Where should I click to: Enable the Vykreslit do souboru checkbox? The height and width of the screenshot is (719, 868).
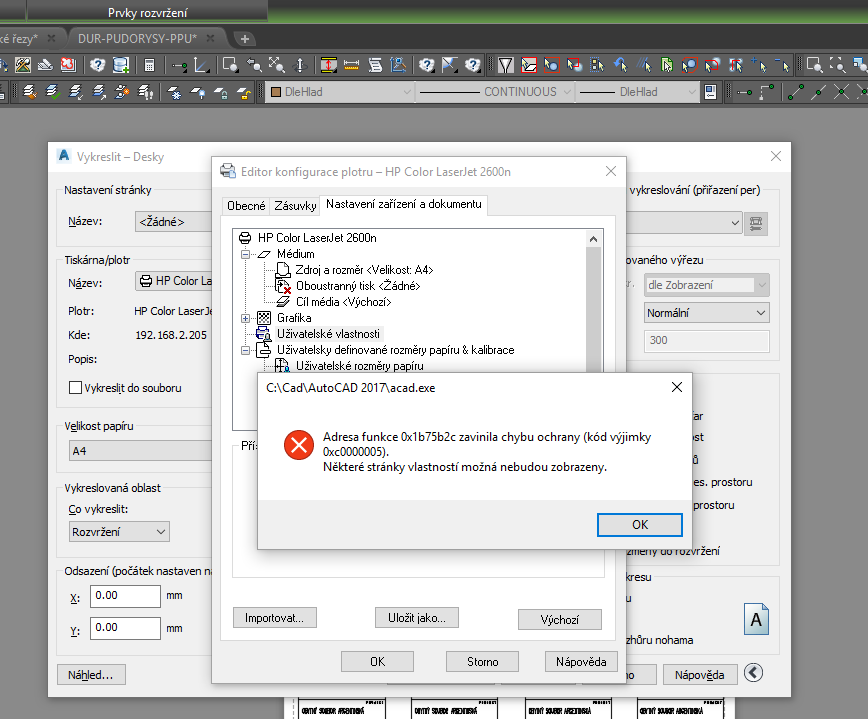pos(75,387)
